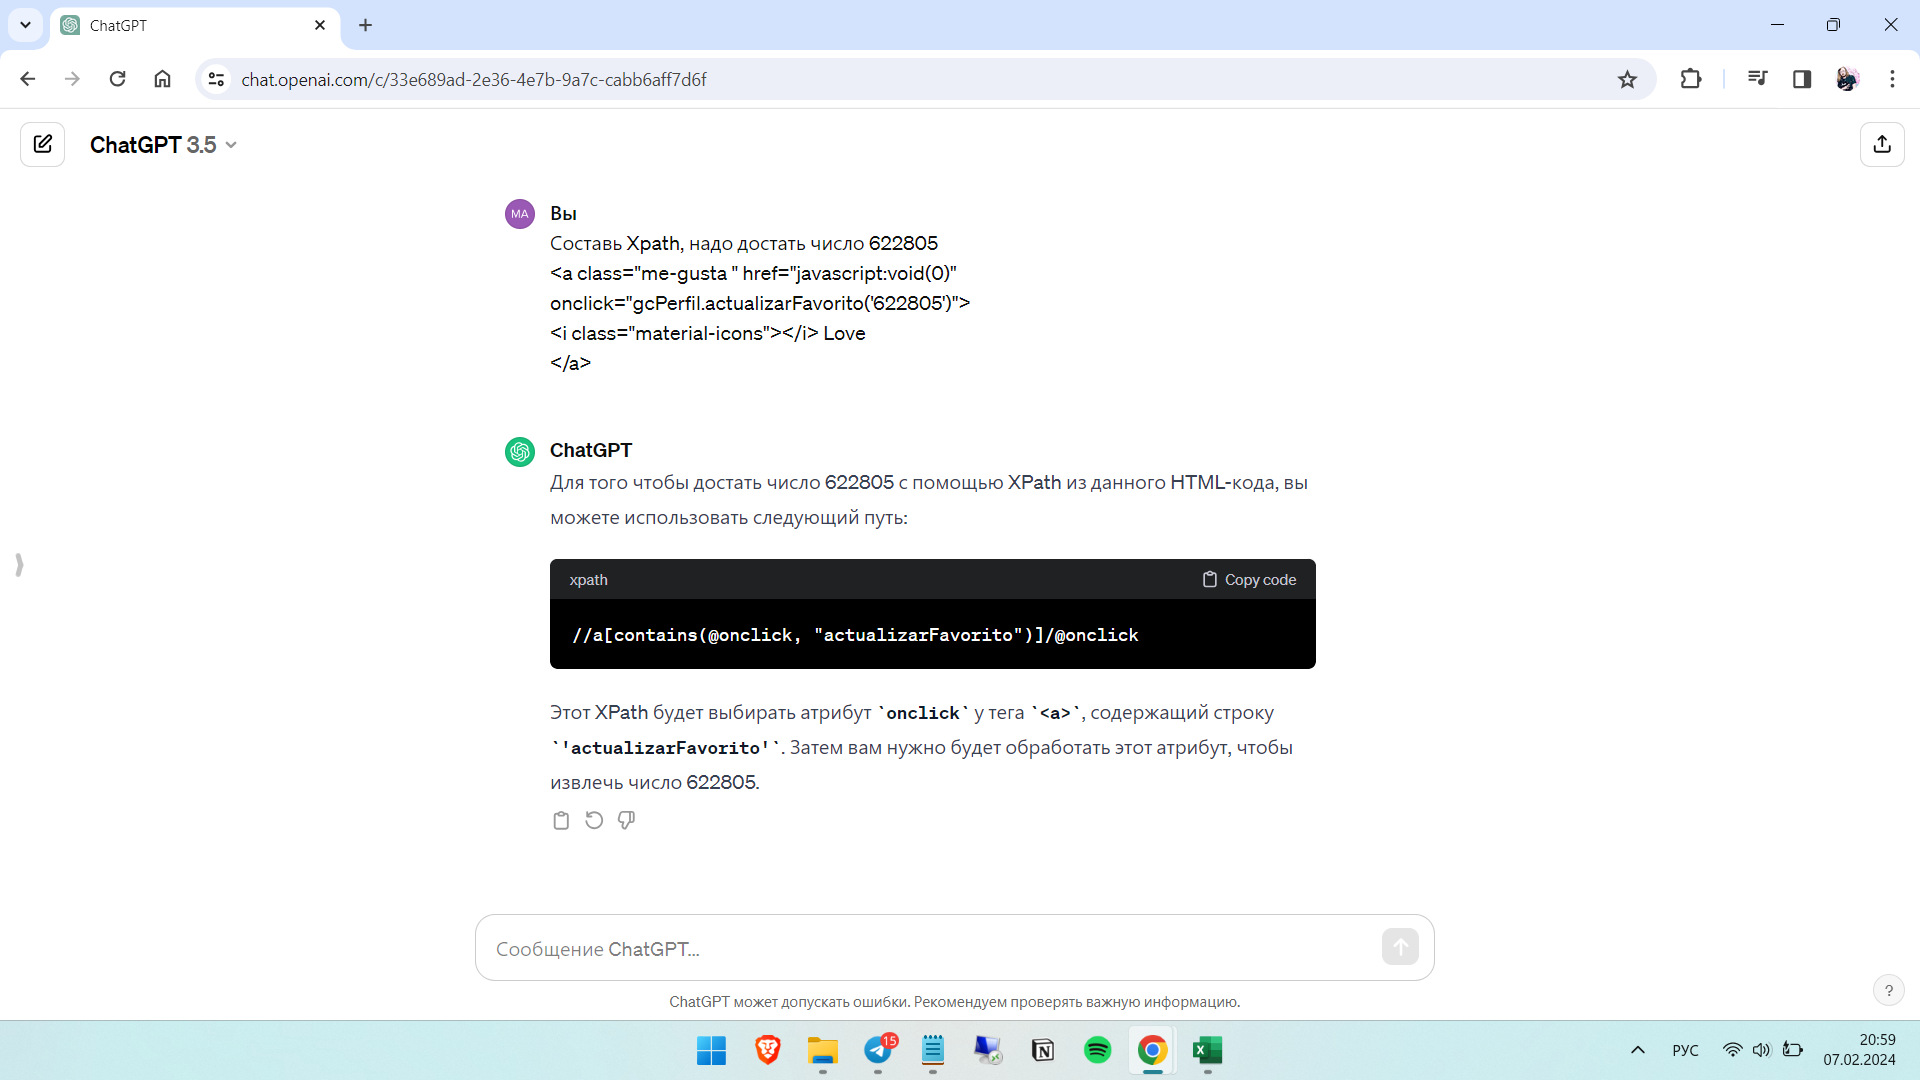Viewport: 1920px width, 1080px height.
Task: Open the battery status icon
Action: tap(1793, 1050)
